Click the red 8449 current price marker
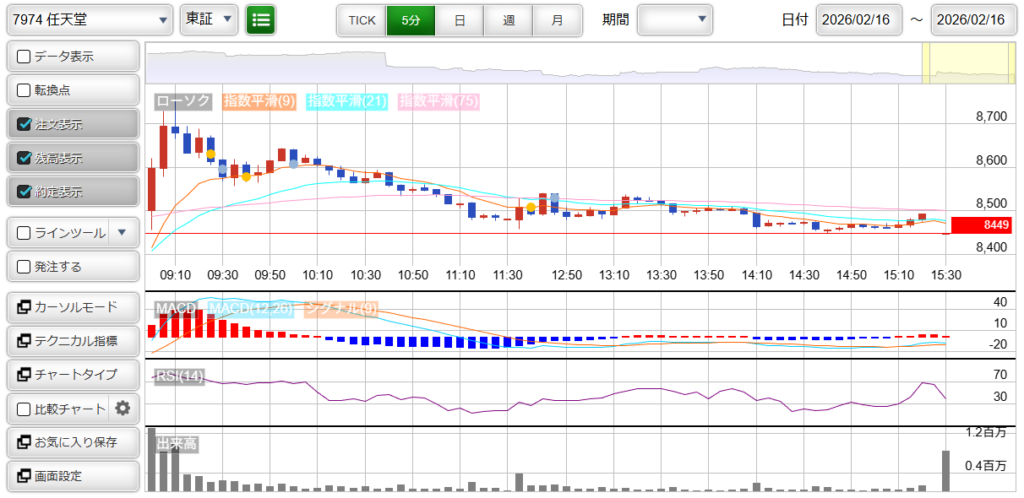Viewport: 1024px width, 498px height. click(x=981, y=226)
